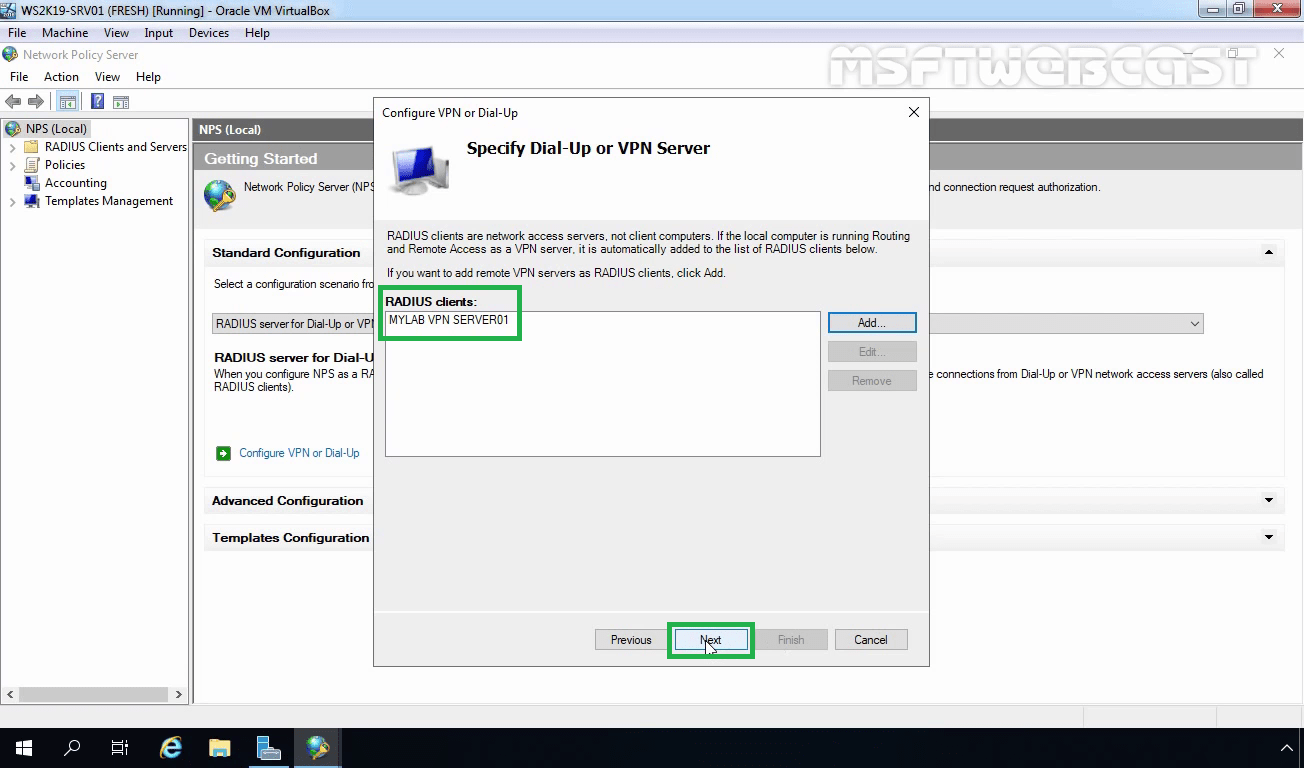Click the Configure VPN or Dial-Up link

click(x=297, y=452)
